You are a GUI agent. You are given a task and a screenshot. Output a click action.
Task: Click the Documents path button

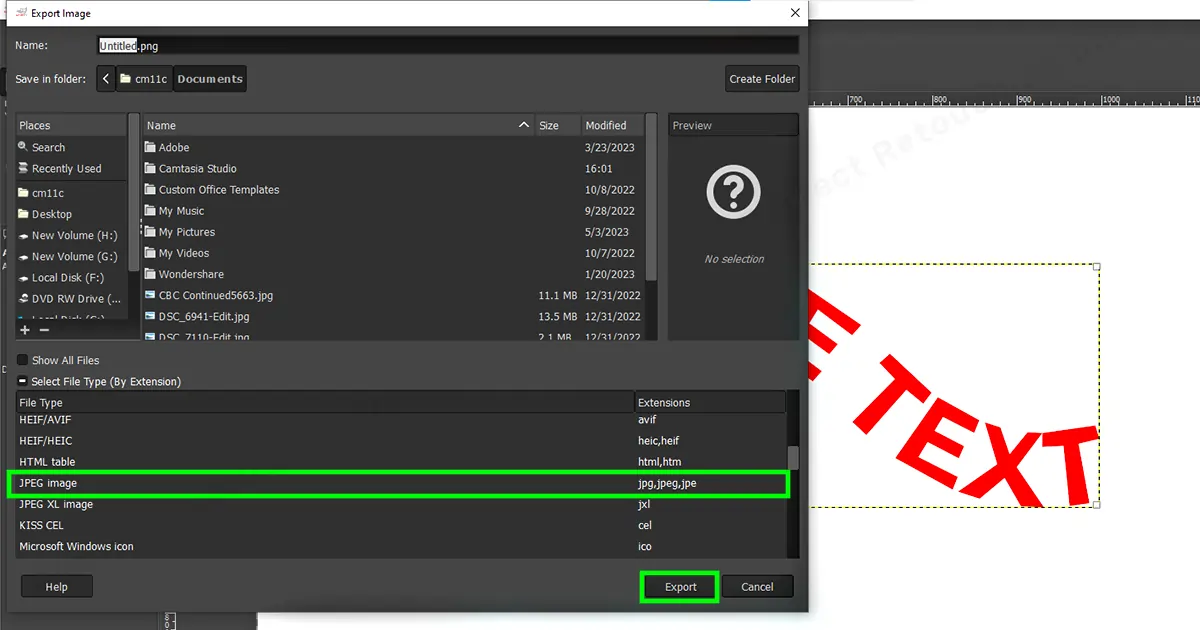coord(210,79)
